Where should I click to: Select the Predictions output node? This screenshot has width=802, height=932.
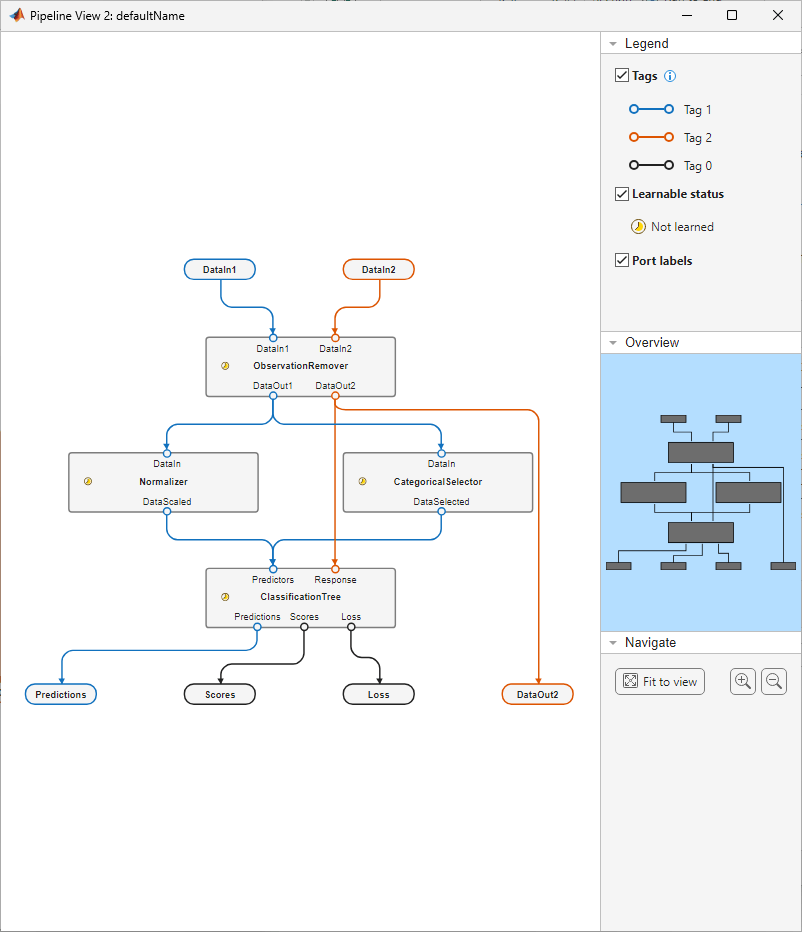click(60, 694)
